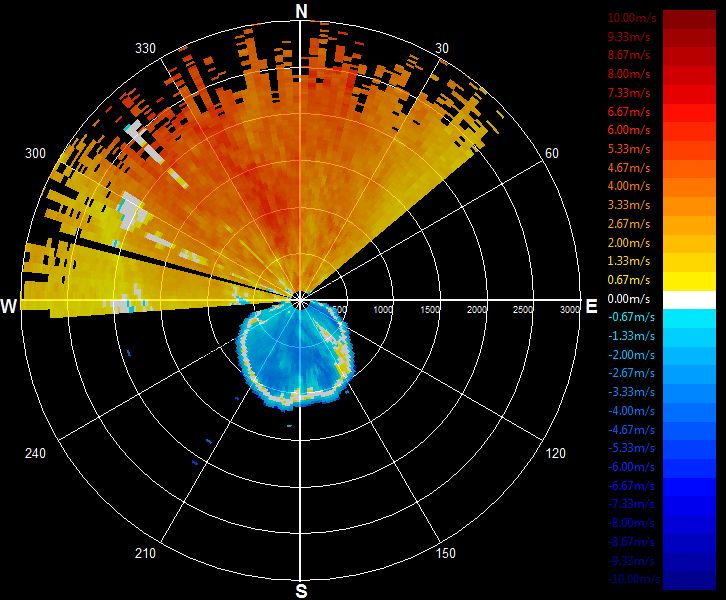This screenshot has width=726, height=600.
Task: Click the 210 degree azimuth label
Action: click(145, 553)
